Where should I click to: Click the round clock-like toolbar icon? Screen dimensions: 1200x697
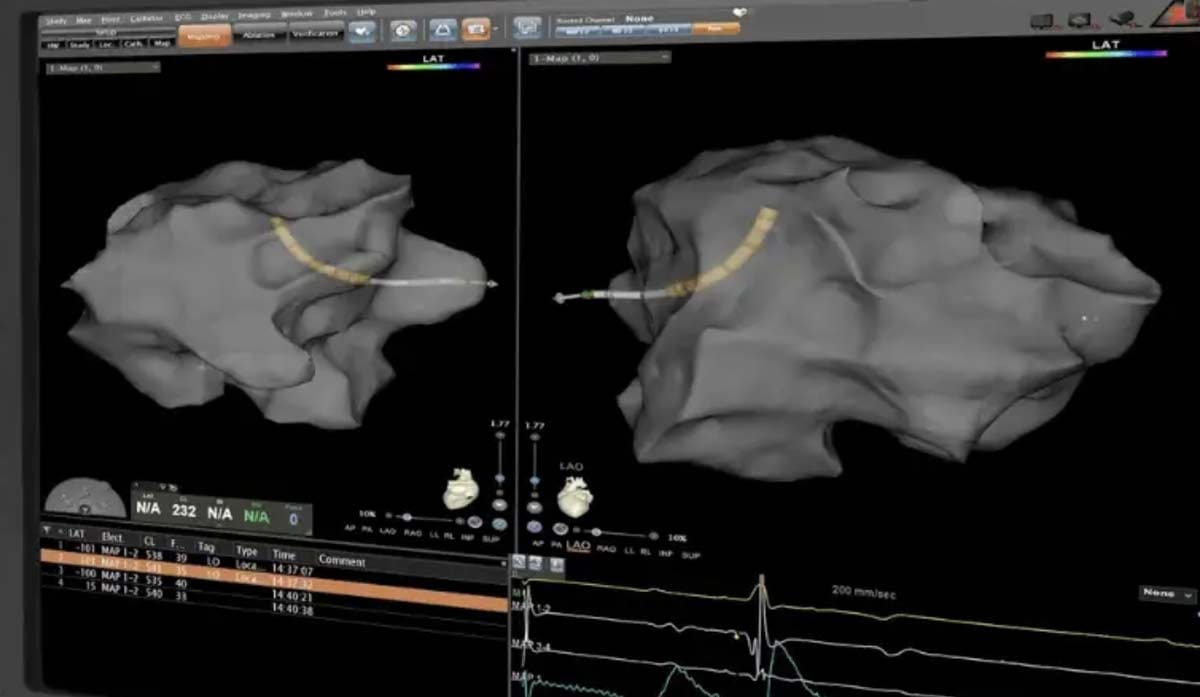pyautogui.click(x=403, y=31)
